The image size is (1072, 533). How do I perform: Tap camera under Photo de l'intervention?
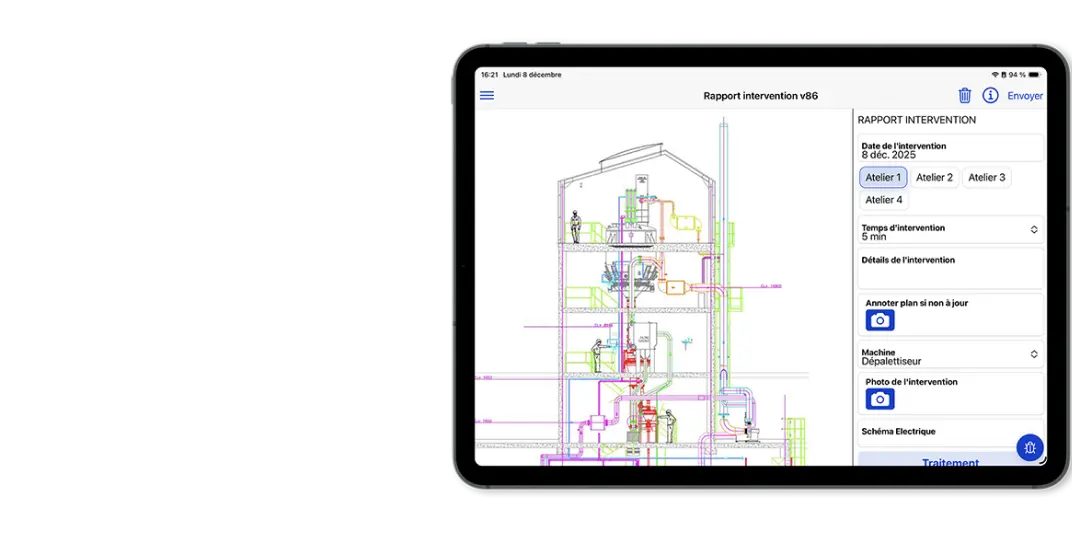tap(880, 399)
